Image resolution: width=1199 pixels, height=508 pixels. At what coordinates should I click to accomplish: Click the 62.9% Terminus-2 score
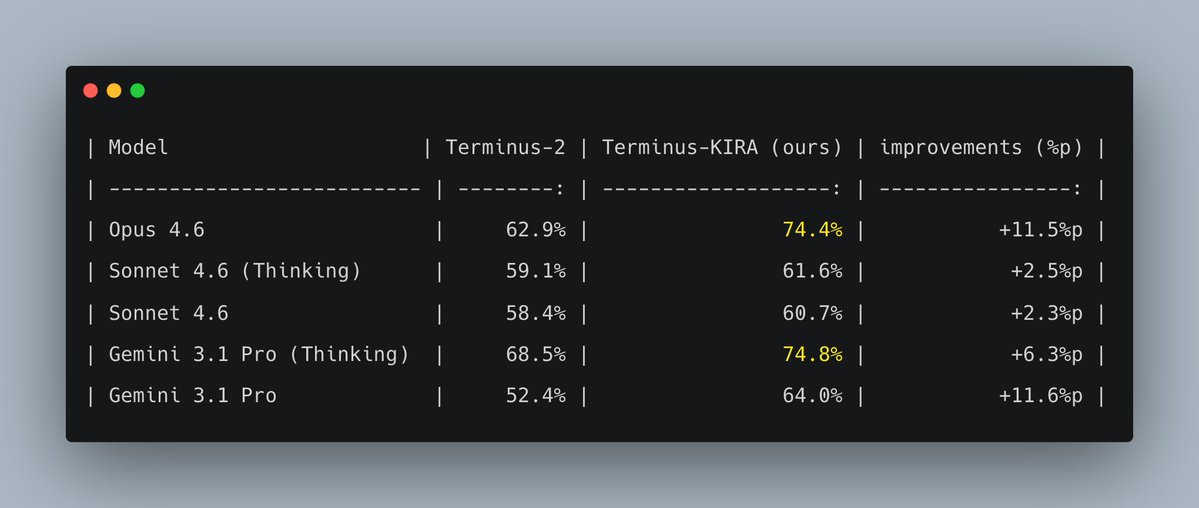(535, 231)
